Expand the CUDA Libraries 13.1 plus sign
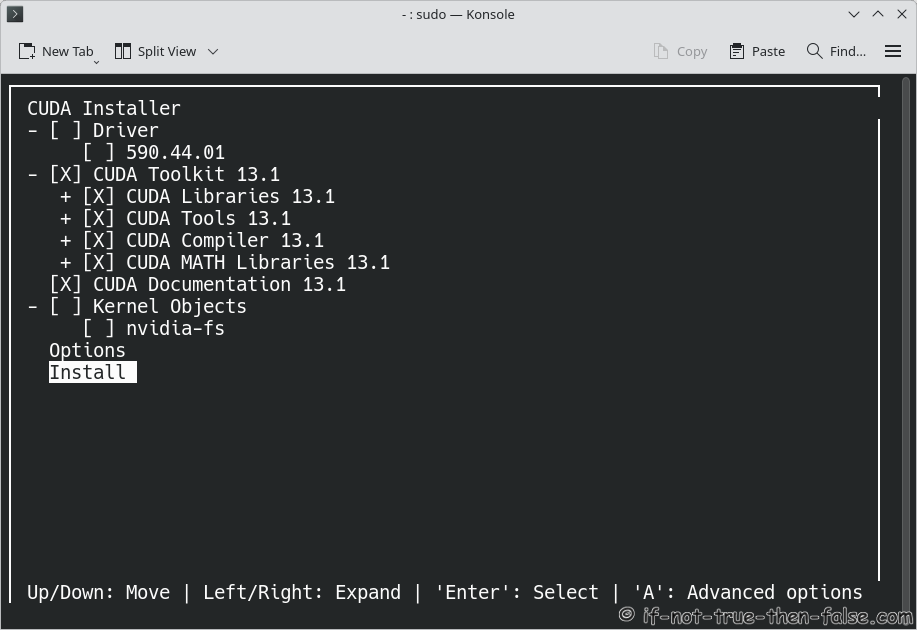This screenshot has width=917, height=630. [x=66, y=197]
